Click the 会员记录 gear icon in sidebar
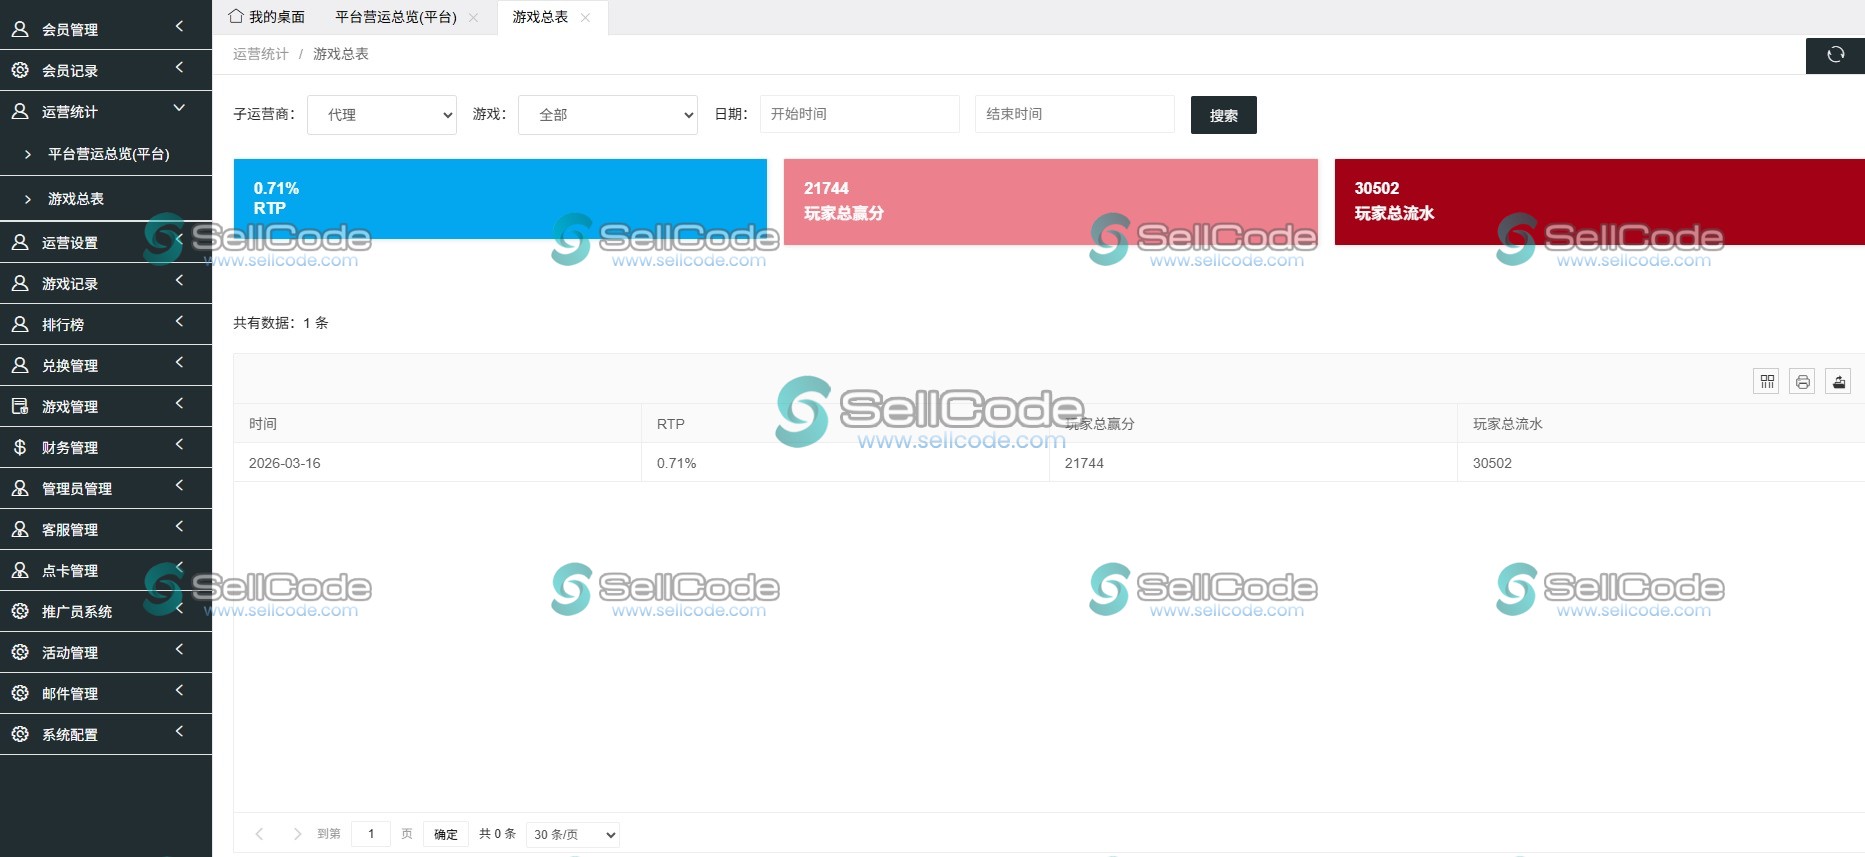 pos(20,70)
